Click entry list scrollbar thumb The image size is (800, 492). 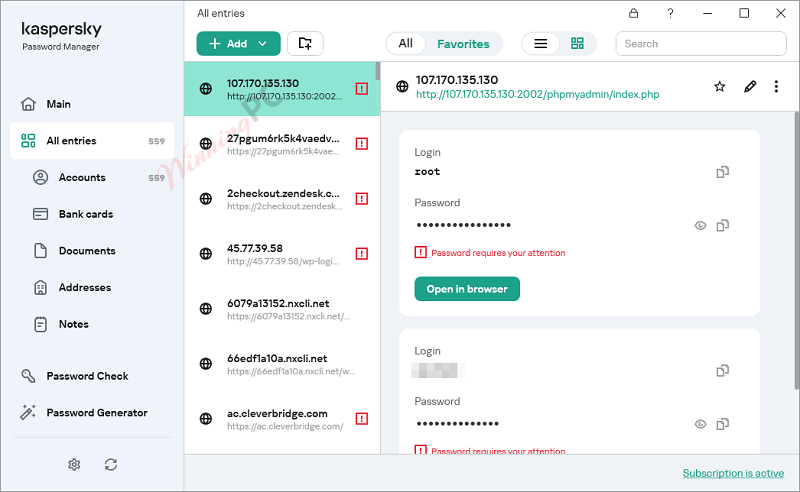point(378,71)
